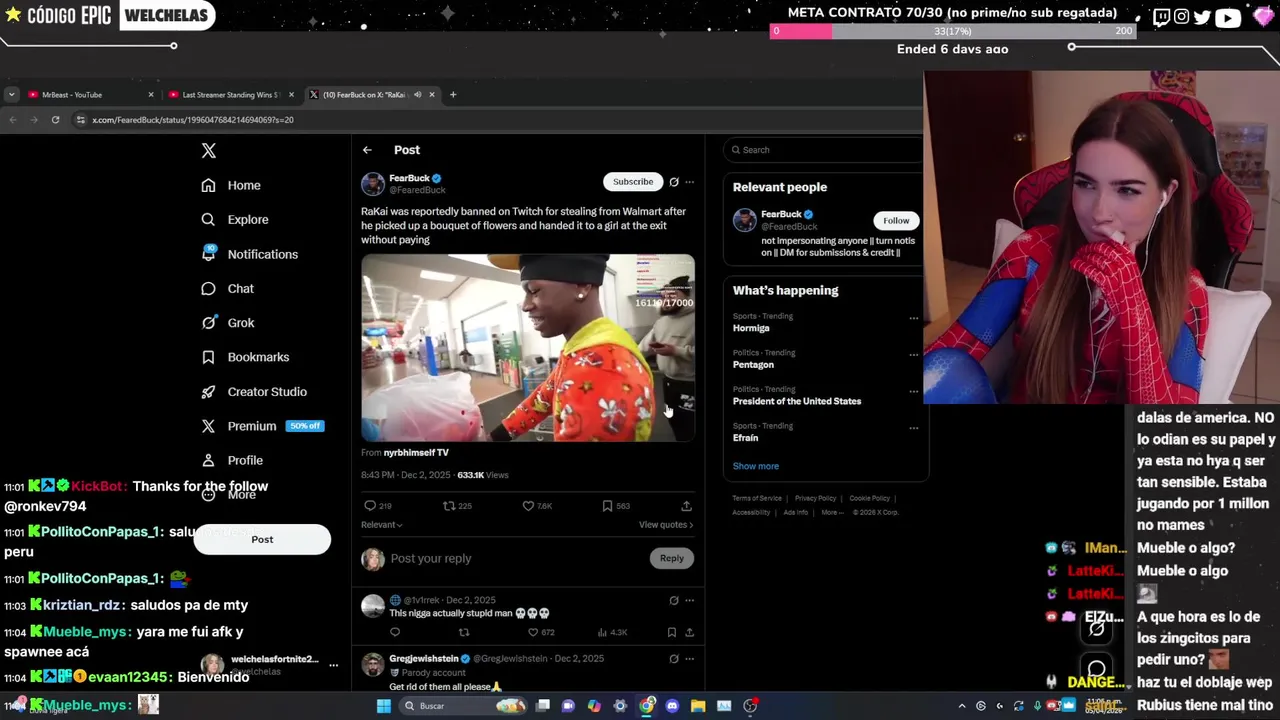1280x720 pixels.
Task: Open the nyrbhimself TV source link
Action: [416, 453]
